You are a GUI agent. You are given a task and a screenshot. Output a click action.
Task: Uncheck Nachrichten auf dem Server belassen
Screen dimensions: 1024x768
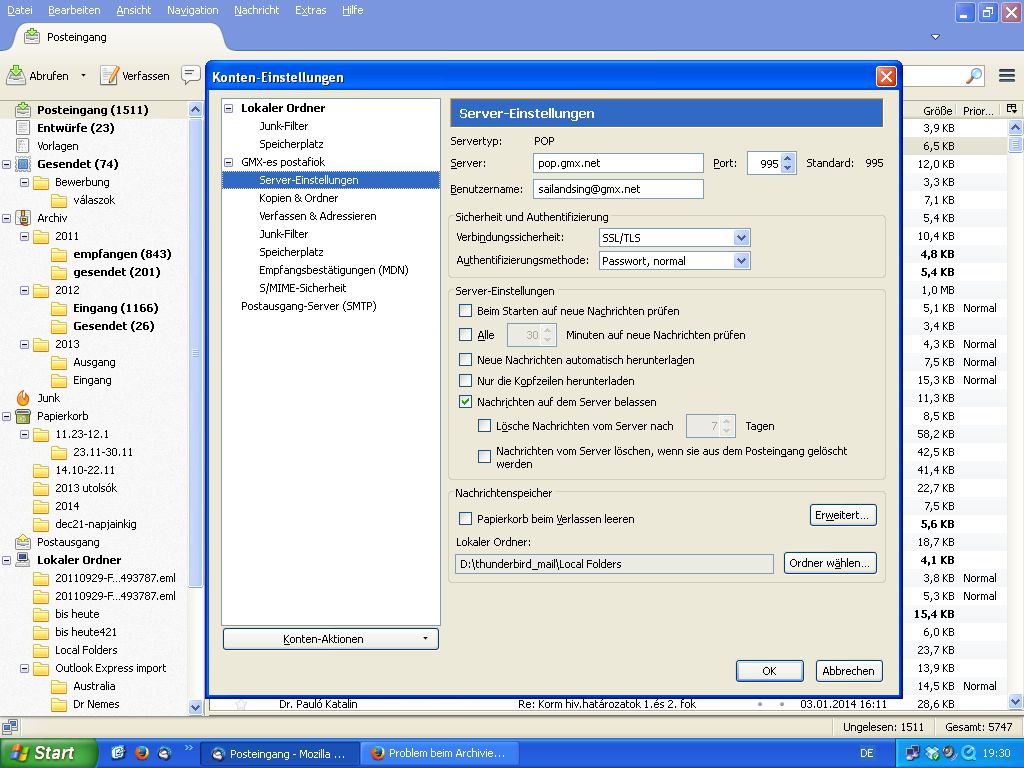[465, 402]
